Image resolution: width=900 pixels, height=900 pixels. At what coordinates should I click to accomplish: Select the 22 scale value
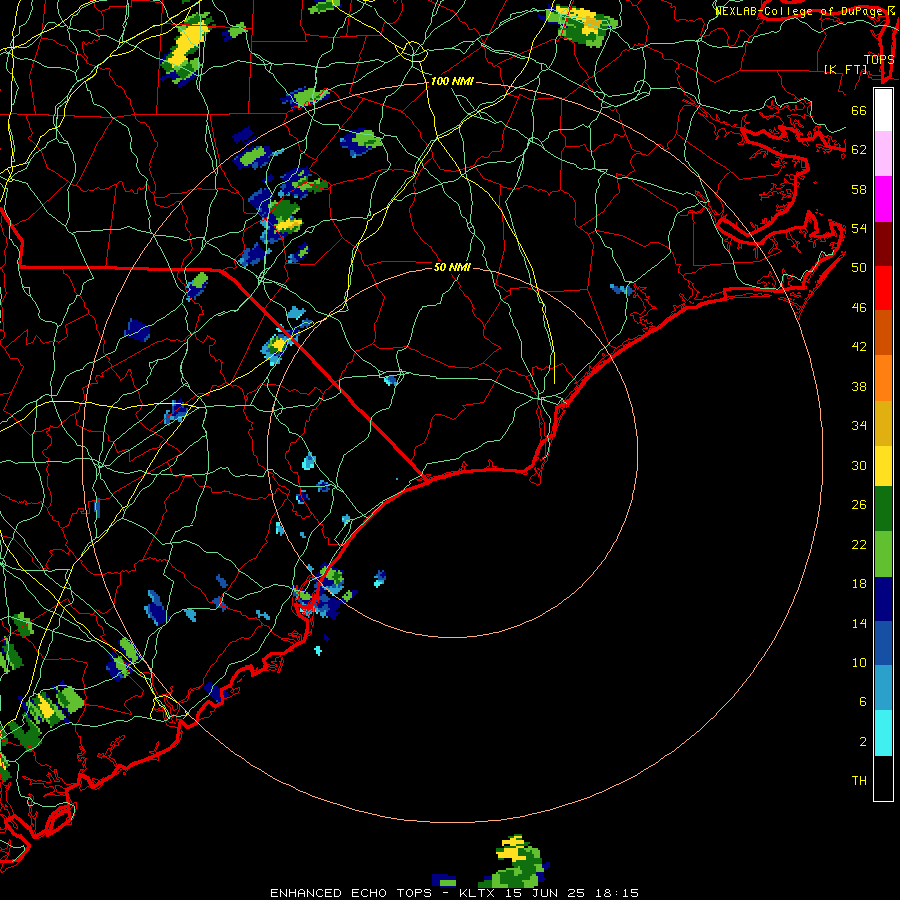(x=859, y=544)
